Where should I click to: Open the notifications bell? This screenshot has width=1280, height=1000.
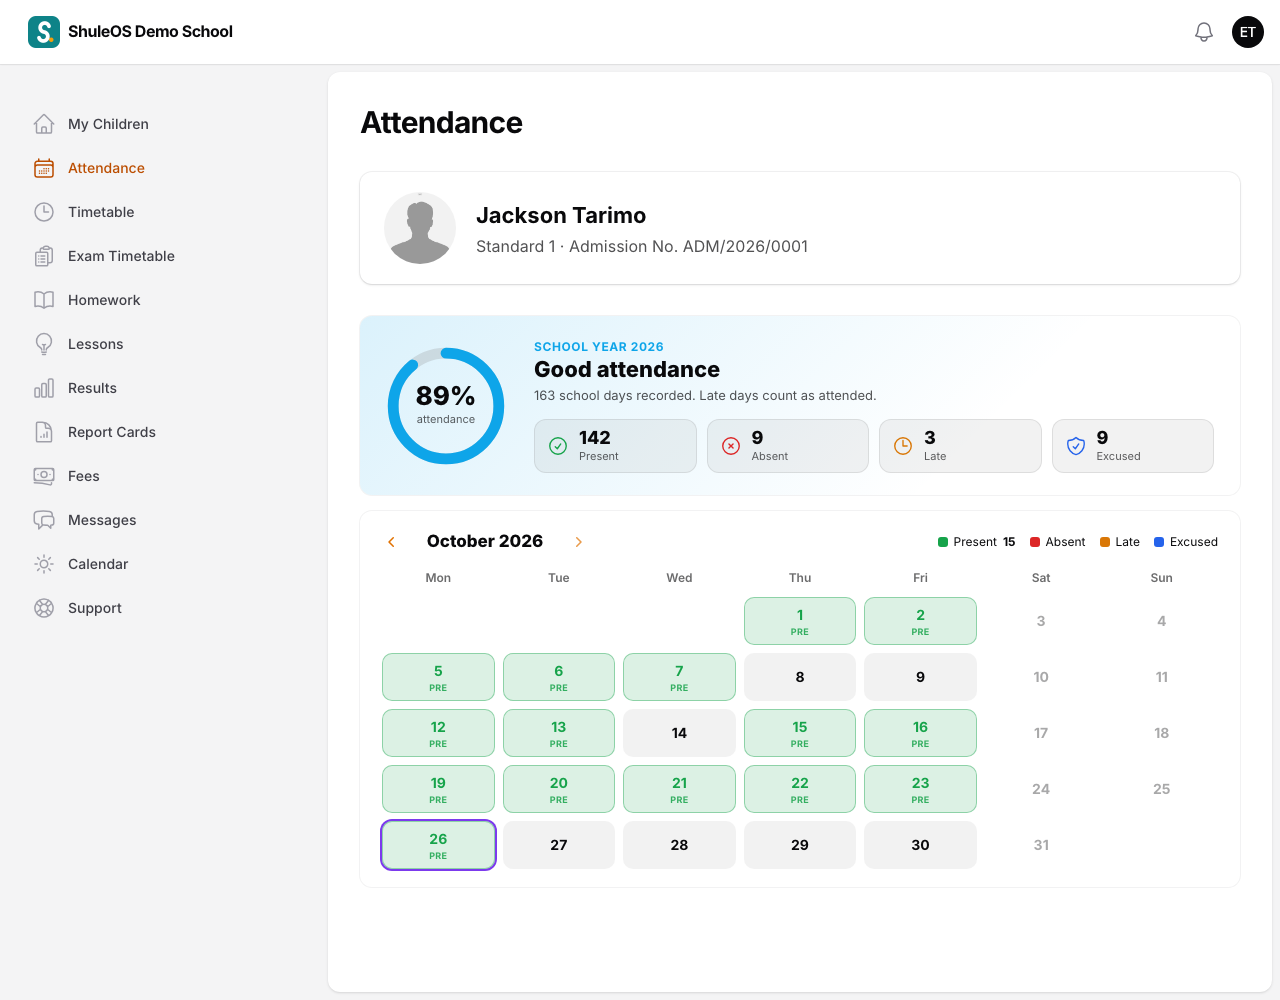1204,32
